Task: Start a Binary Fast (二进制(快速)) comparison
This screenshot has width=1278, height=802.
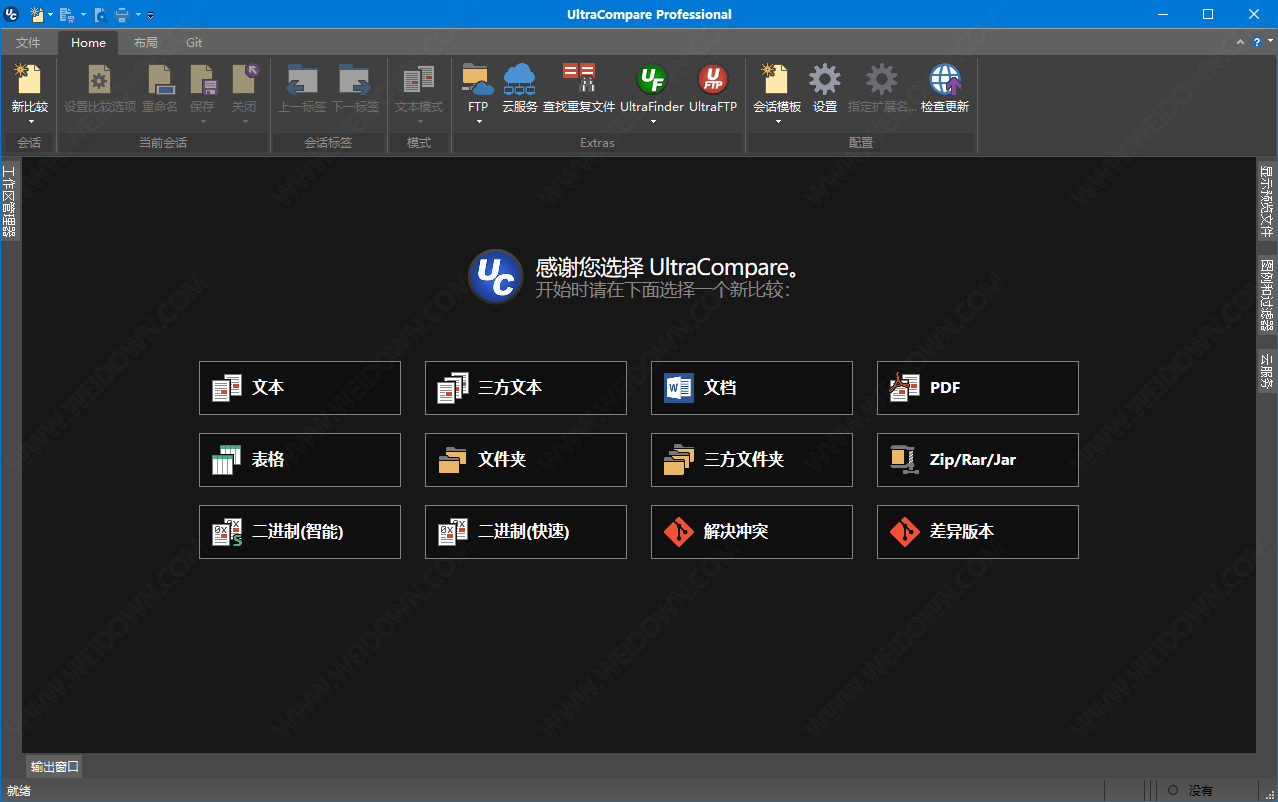Action: [526, 532]
